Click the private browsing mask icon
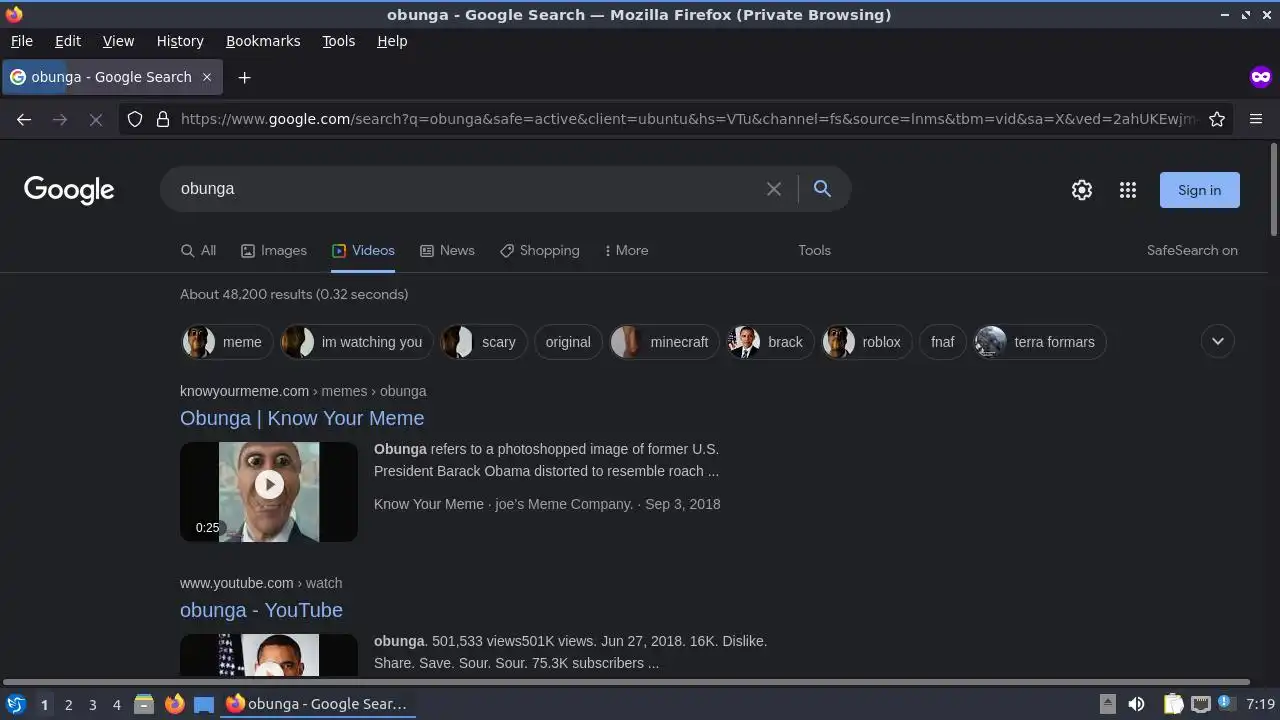The image size is (1280, 720). [1260, 77]
